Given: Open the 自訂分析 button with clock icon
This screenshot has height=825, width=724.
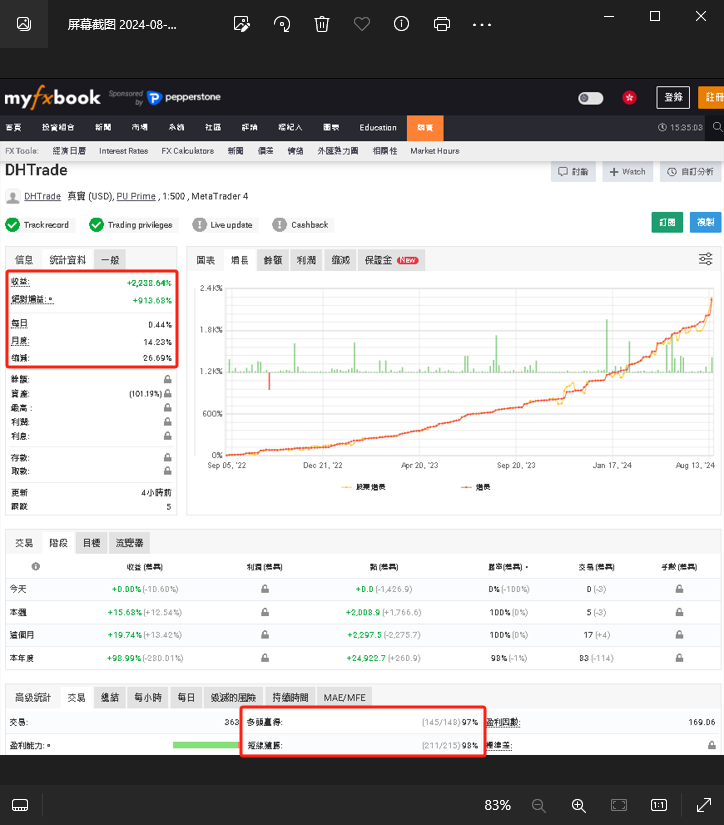Looking at the screenshot, I should click(690, 172).
